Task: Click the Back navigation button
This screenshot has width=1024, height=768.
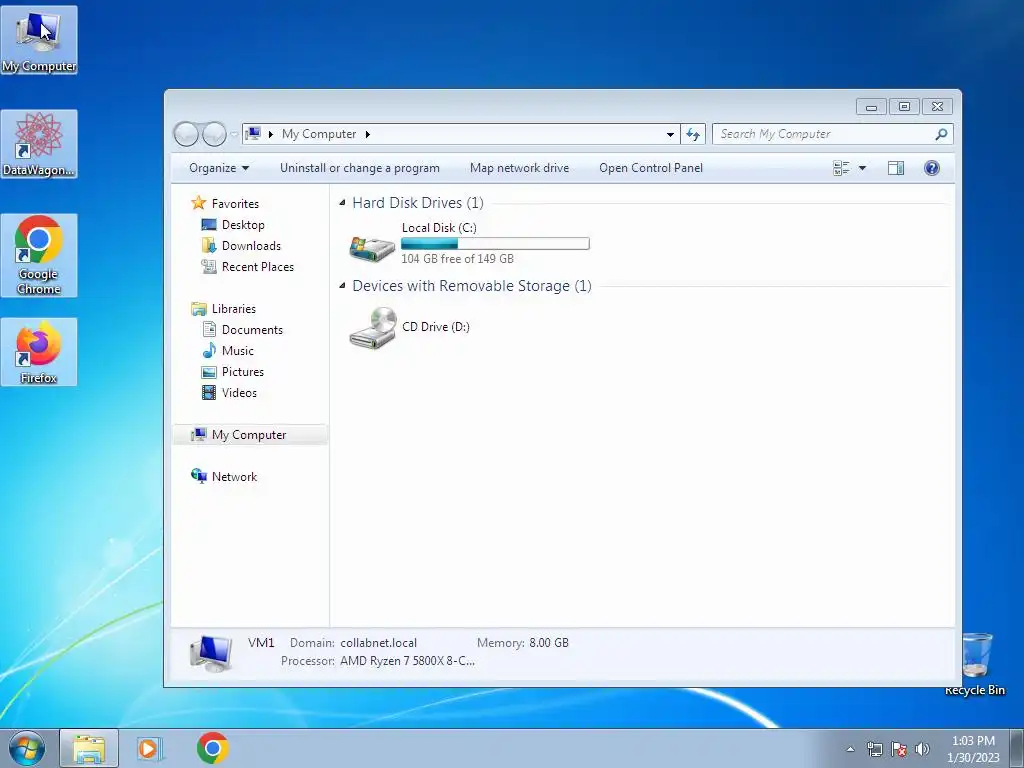Action: point(186,134)
